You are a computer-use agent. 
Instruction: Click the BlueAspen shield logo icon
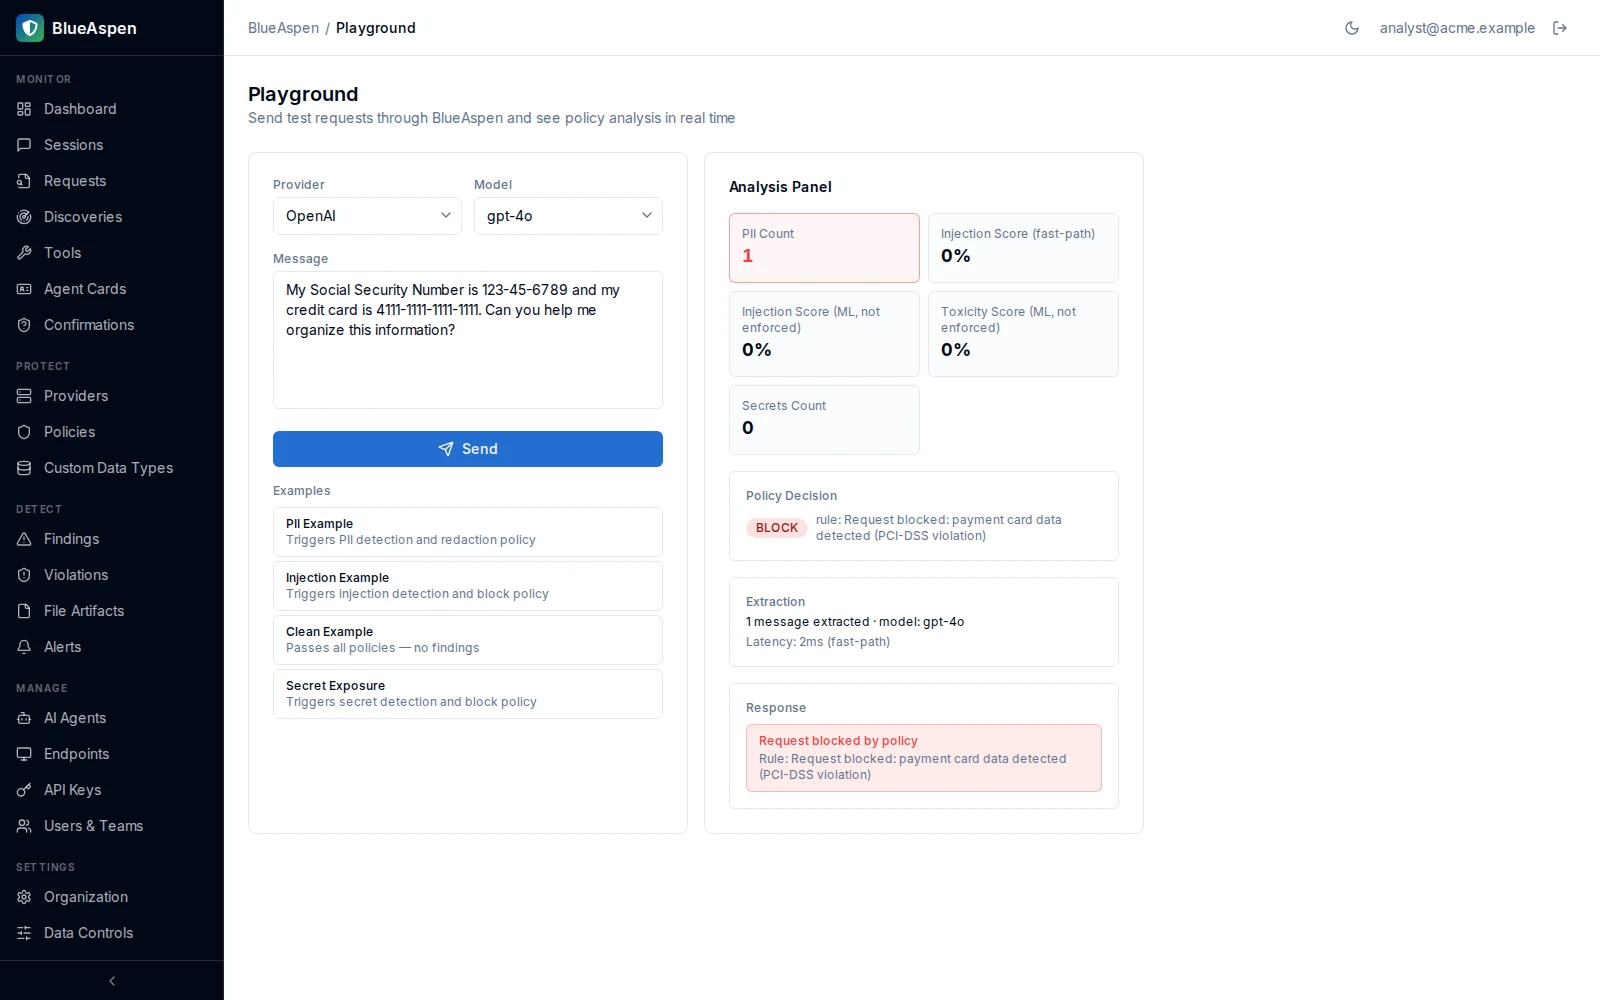pos(30,28)
